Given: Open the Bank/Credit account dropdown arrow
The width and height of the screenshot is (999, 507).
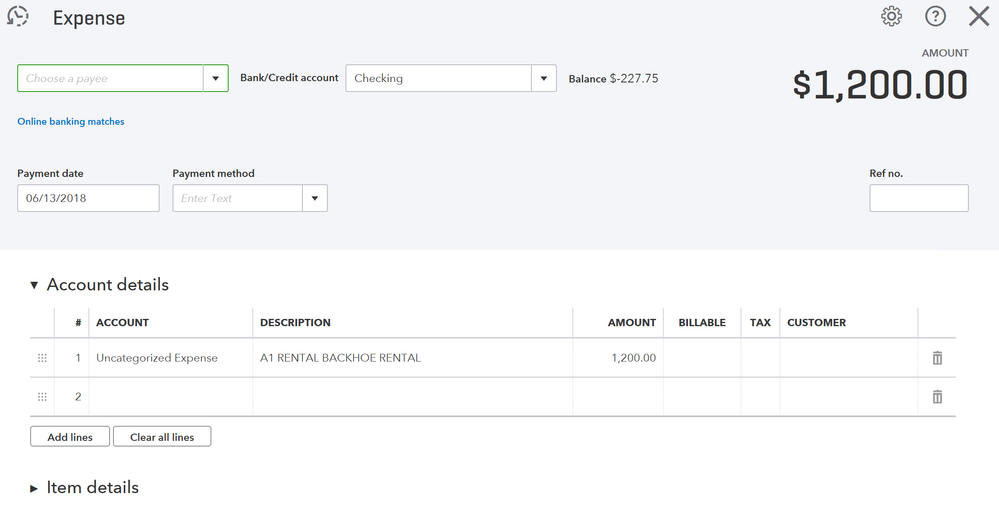Looking at the screenshot, I should tap(543, 79).
